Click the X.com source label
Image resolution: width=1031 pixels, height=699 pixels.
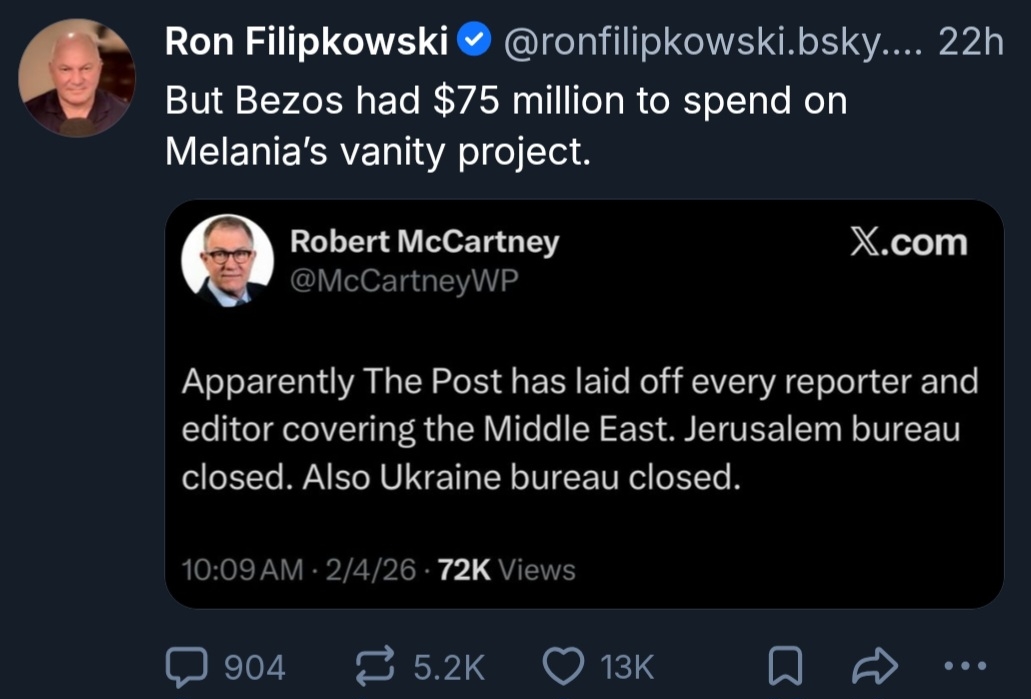pos(908,243)
